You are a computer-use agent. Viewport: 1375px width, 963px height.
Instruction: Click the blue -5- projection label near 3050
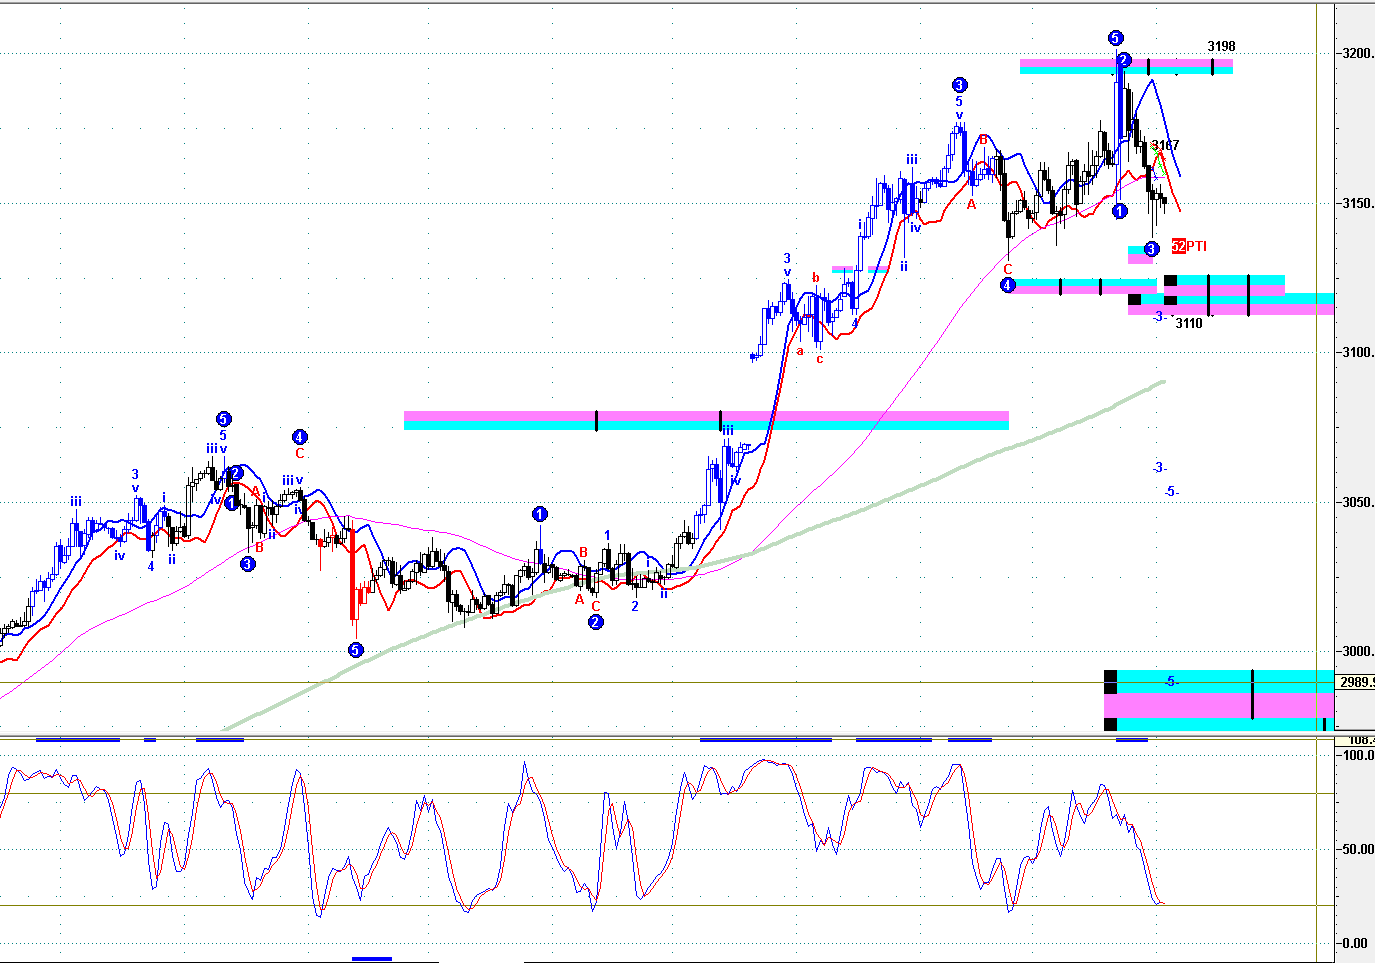pos(1171,491)
